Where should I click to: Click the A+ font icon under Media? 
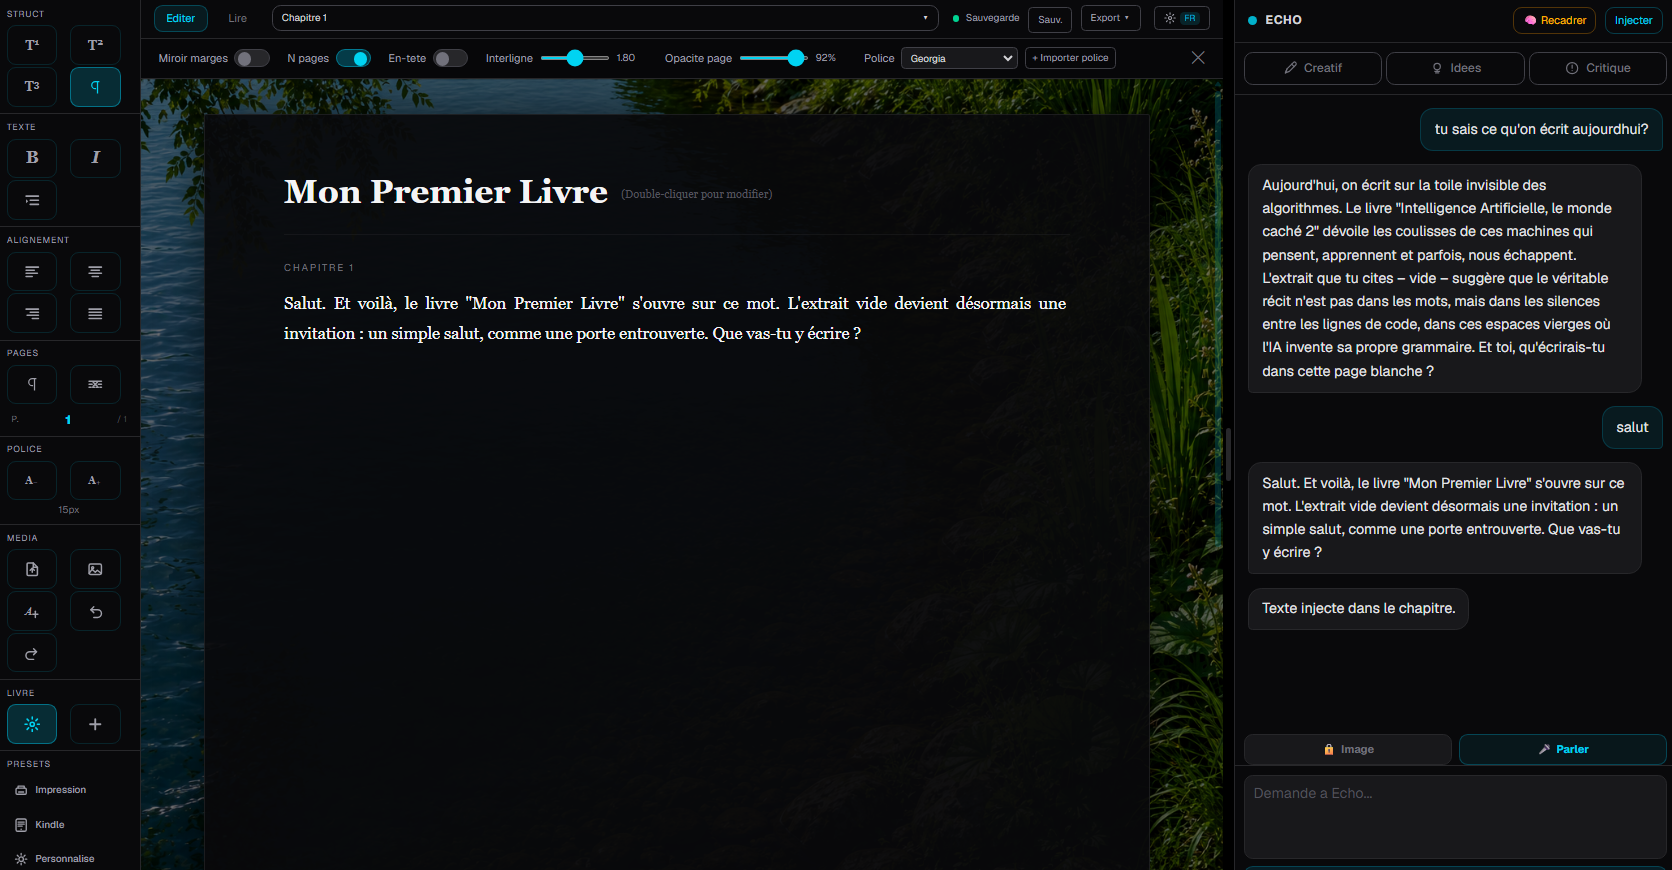click(32, 611)
